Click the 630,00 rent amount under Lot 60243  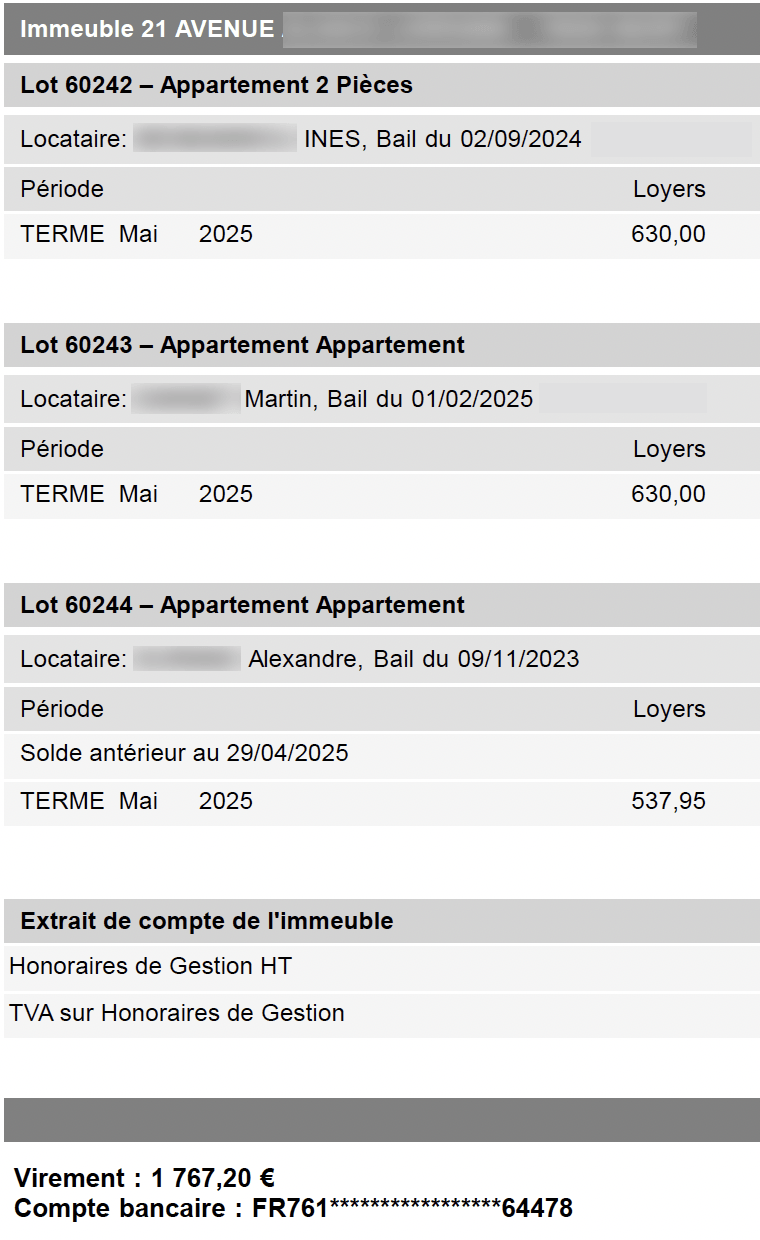[668, 494]
